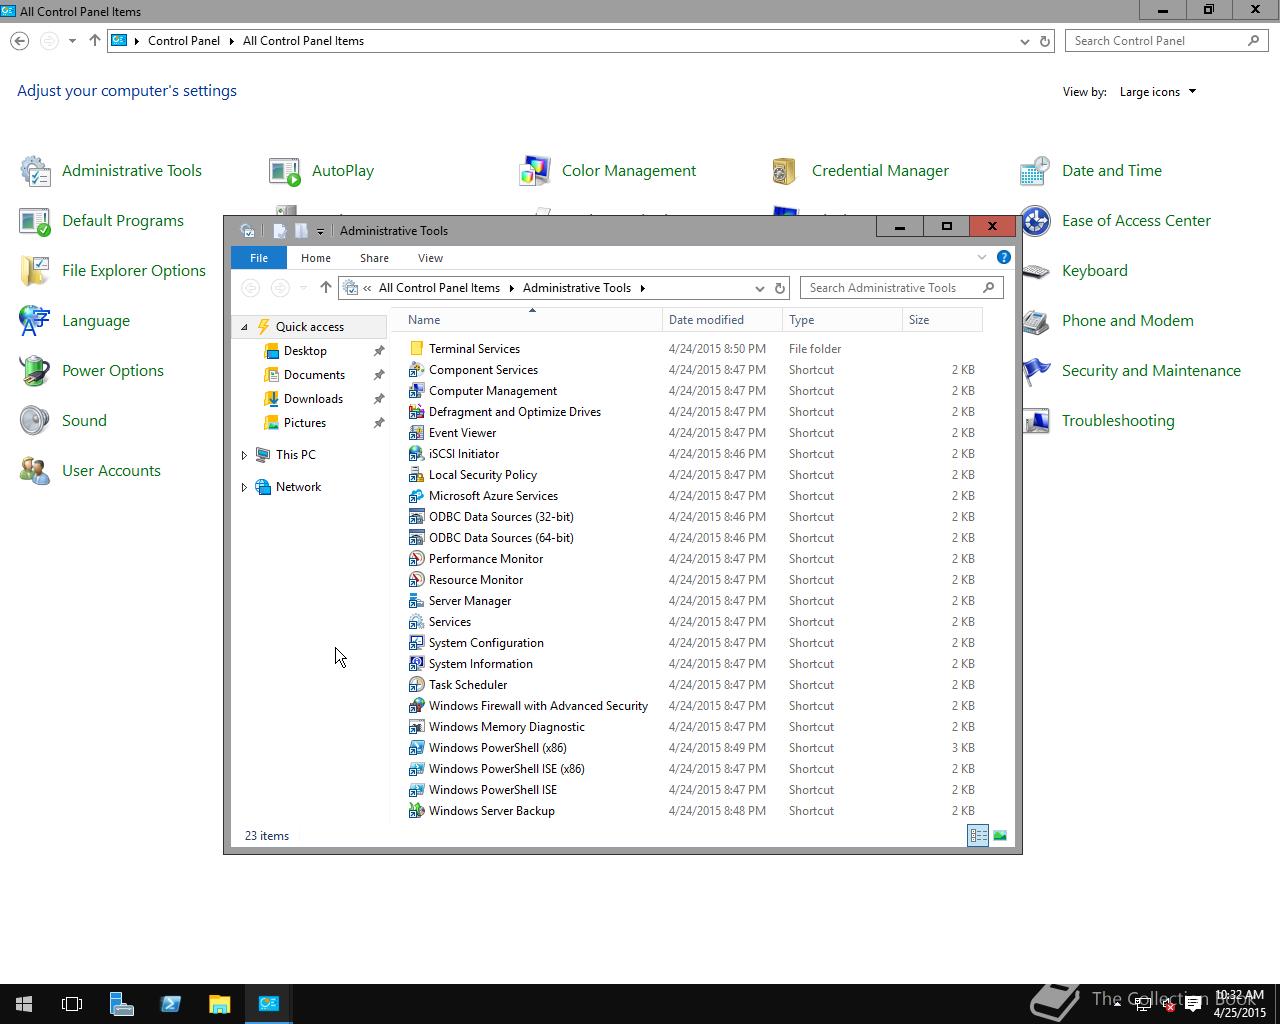Open the View ribbon tab
This screenshot has height=1024, width=1280.
pyautogui.click(x=430, y=258)
